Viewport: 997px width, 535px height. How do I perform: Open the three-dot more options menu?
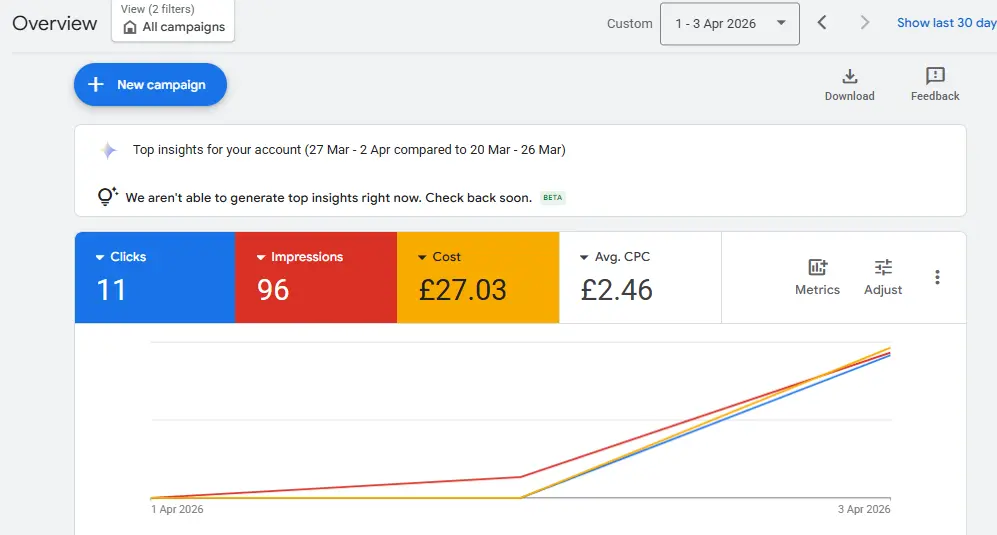937,277
